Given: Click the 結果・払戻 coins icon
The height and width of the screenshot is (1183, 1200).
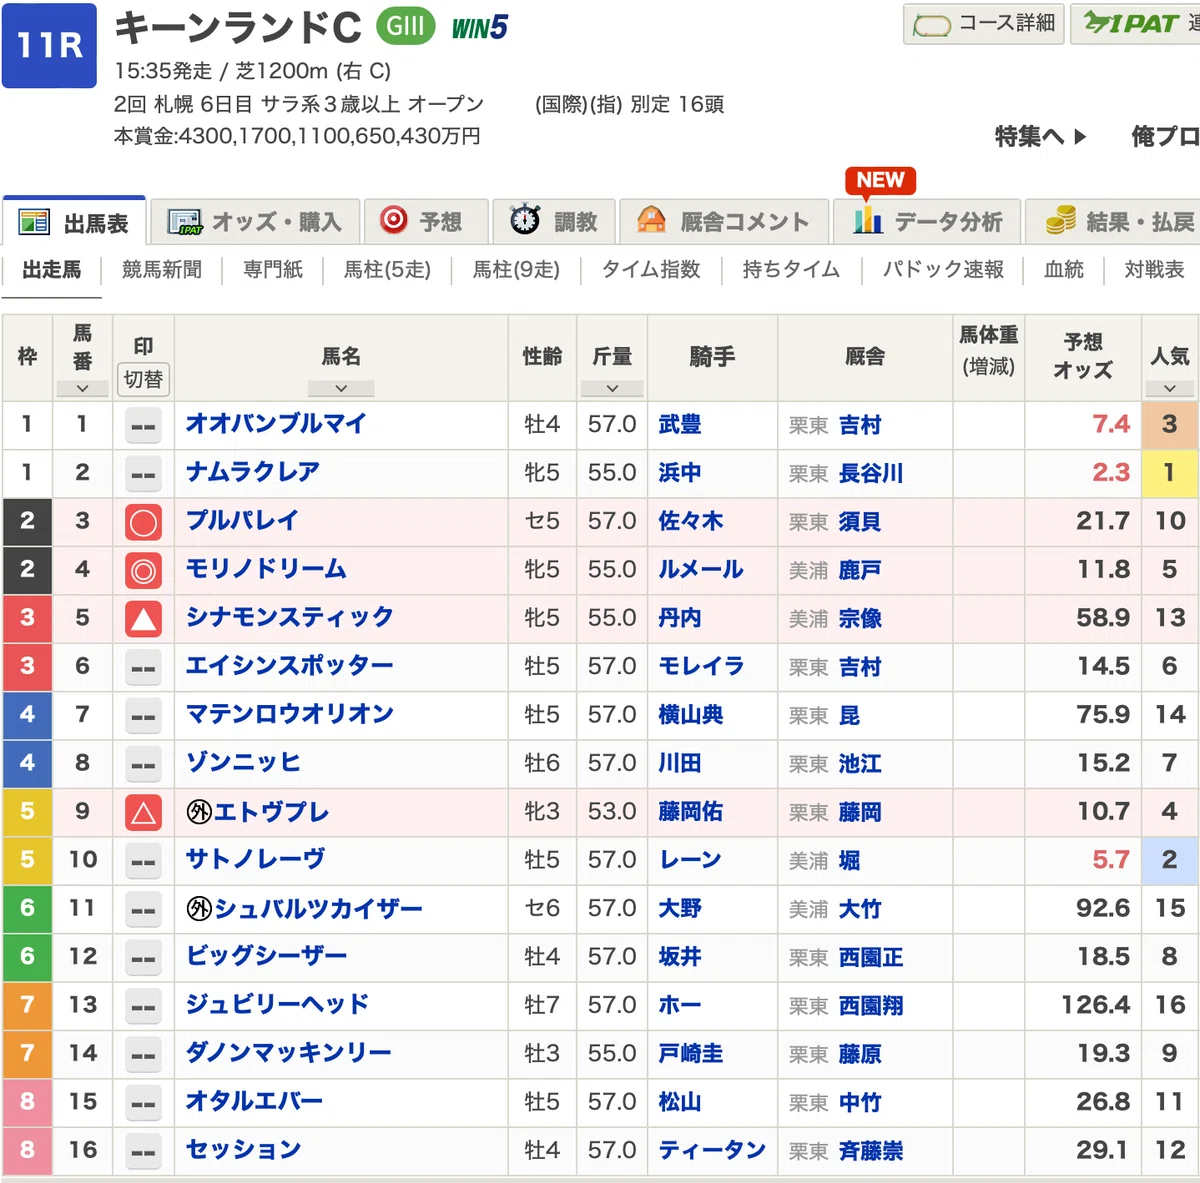Looking at the screenshot, I should (x=1061, y=220).
